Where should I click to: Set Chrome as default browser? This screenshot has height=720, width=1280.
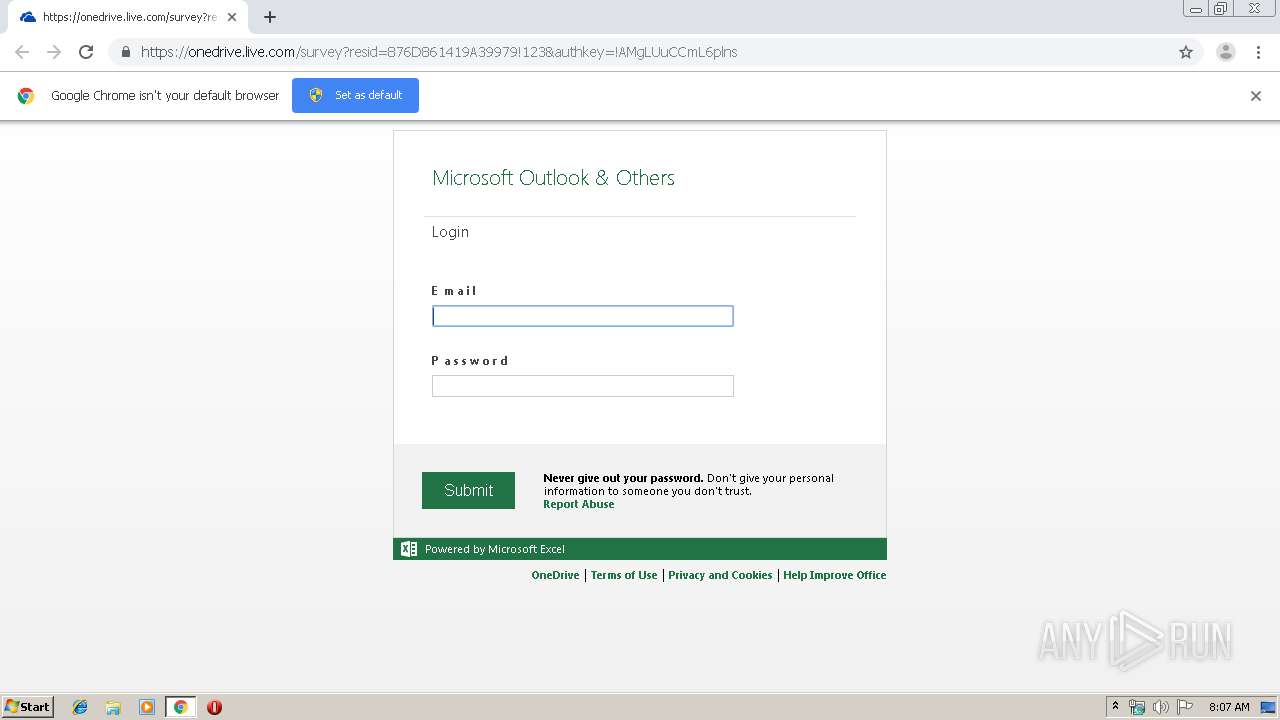tap(355, 95)
